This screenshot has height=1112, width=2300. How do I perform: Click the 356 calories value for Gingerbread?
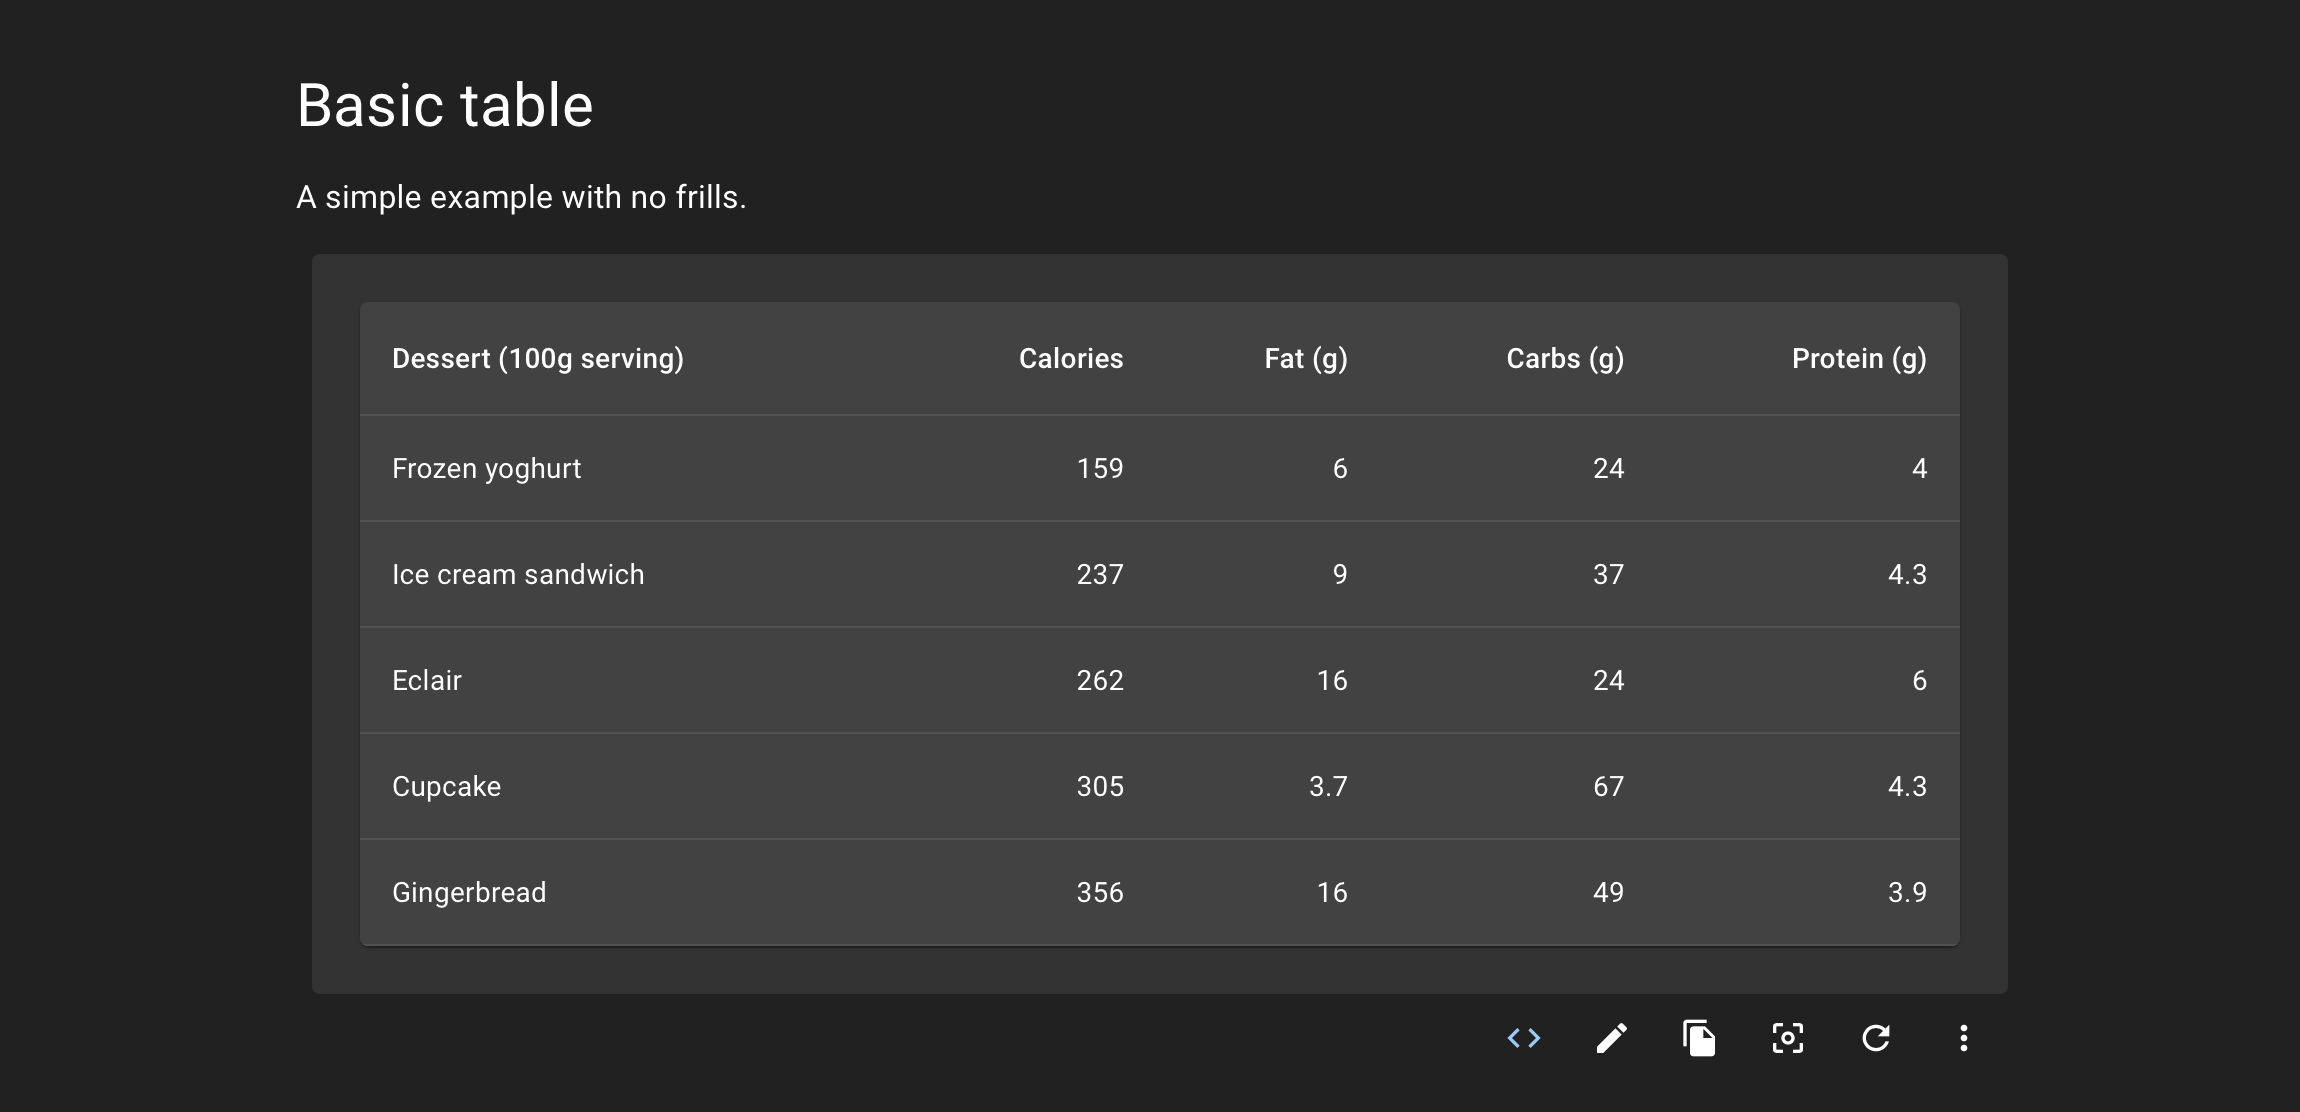1099,893
